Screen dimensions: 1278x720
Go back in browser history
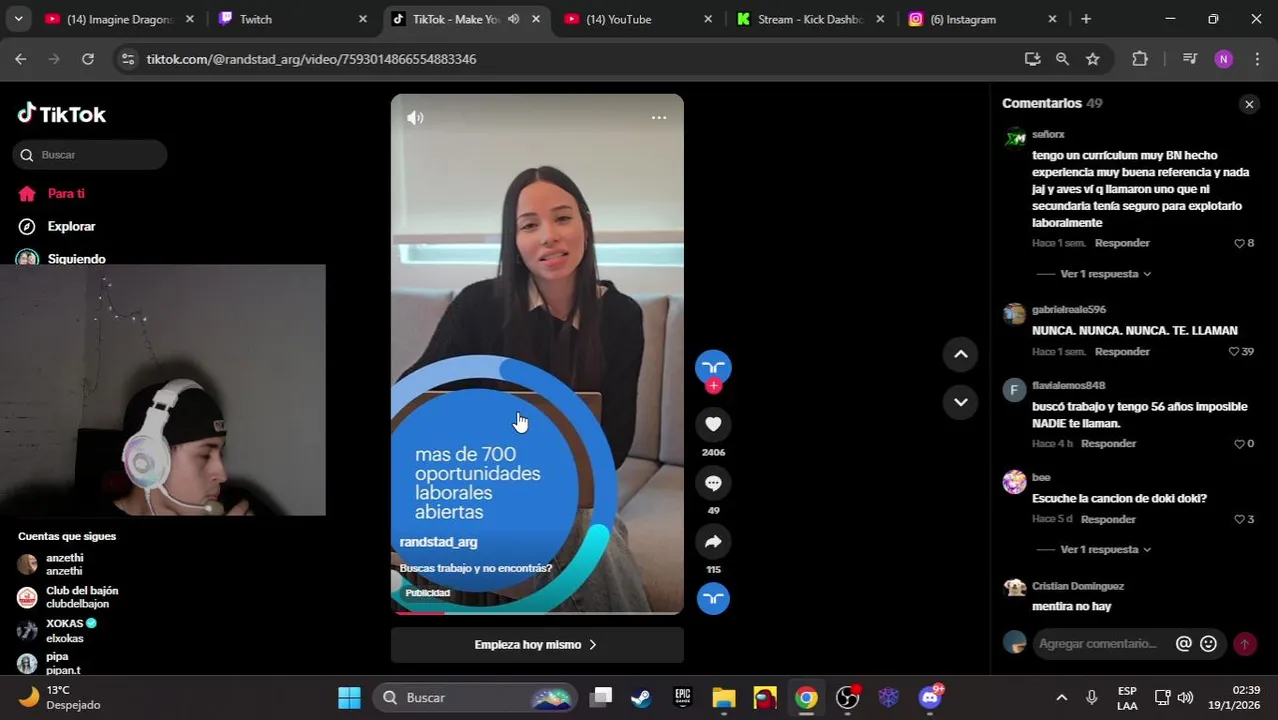[x=21, y=59]
